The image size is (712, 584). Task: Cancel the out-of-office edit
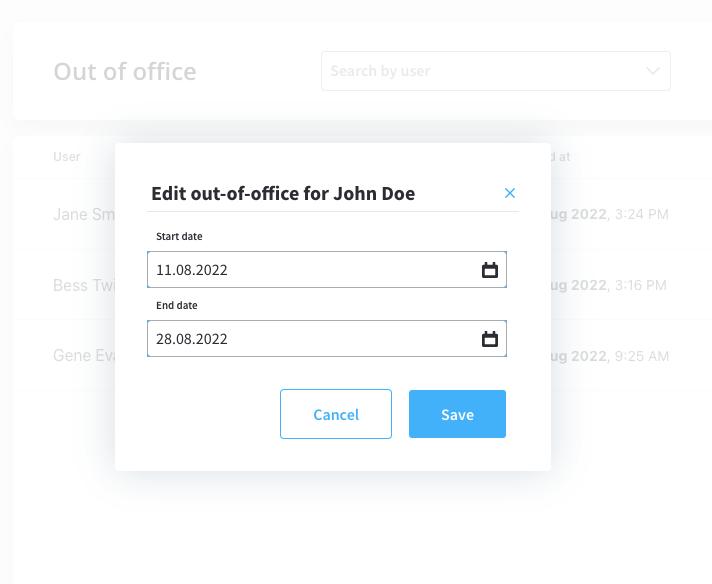coord(336,414)
